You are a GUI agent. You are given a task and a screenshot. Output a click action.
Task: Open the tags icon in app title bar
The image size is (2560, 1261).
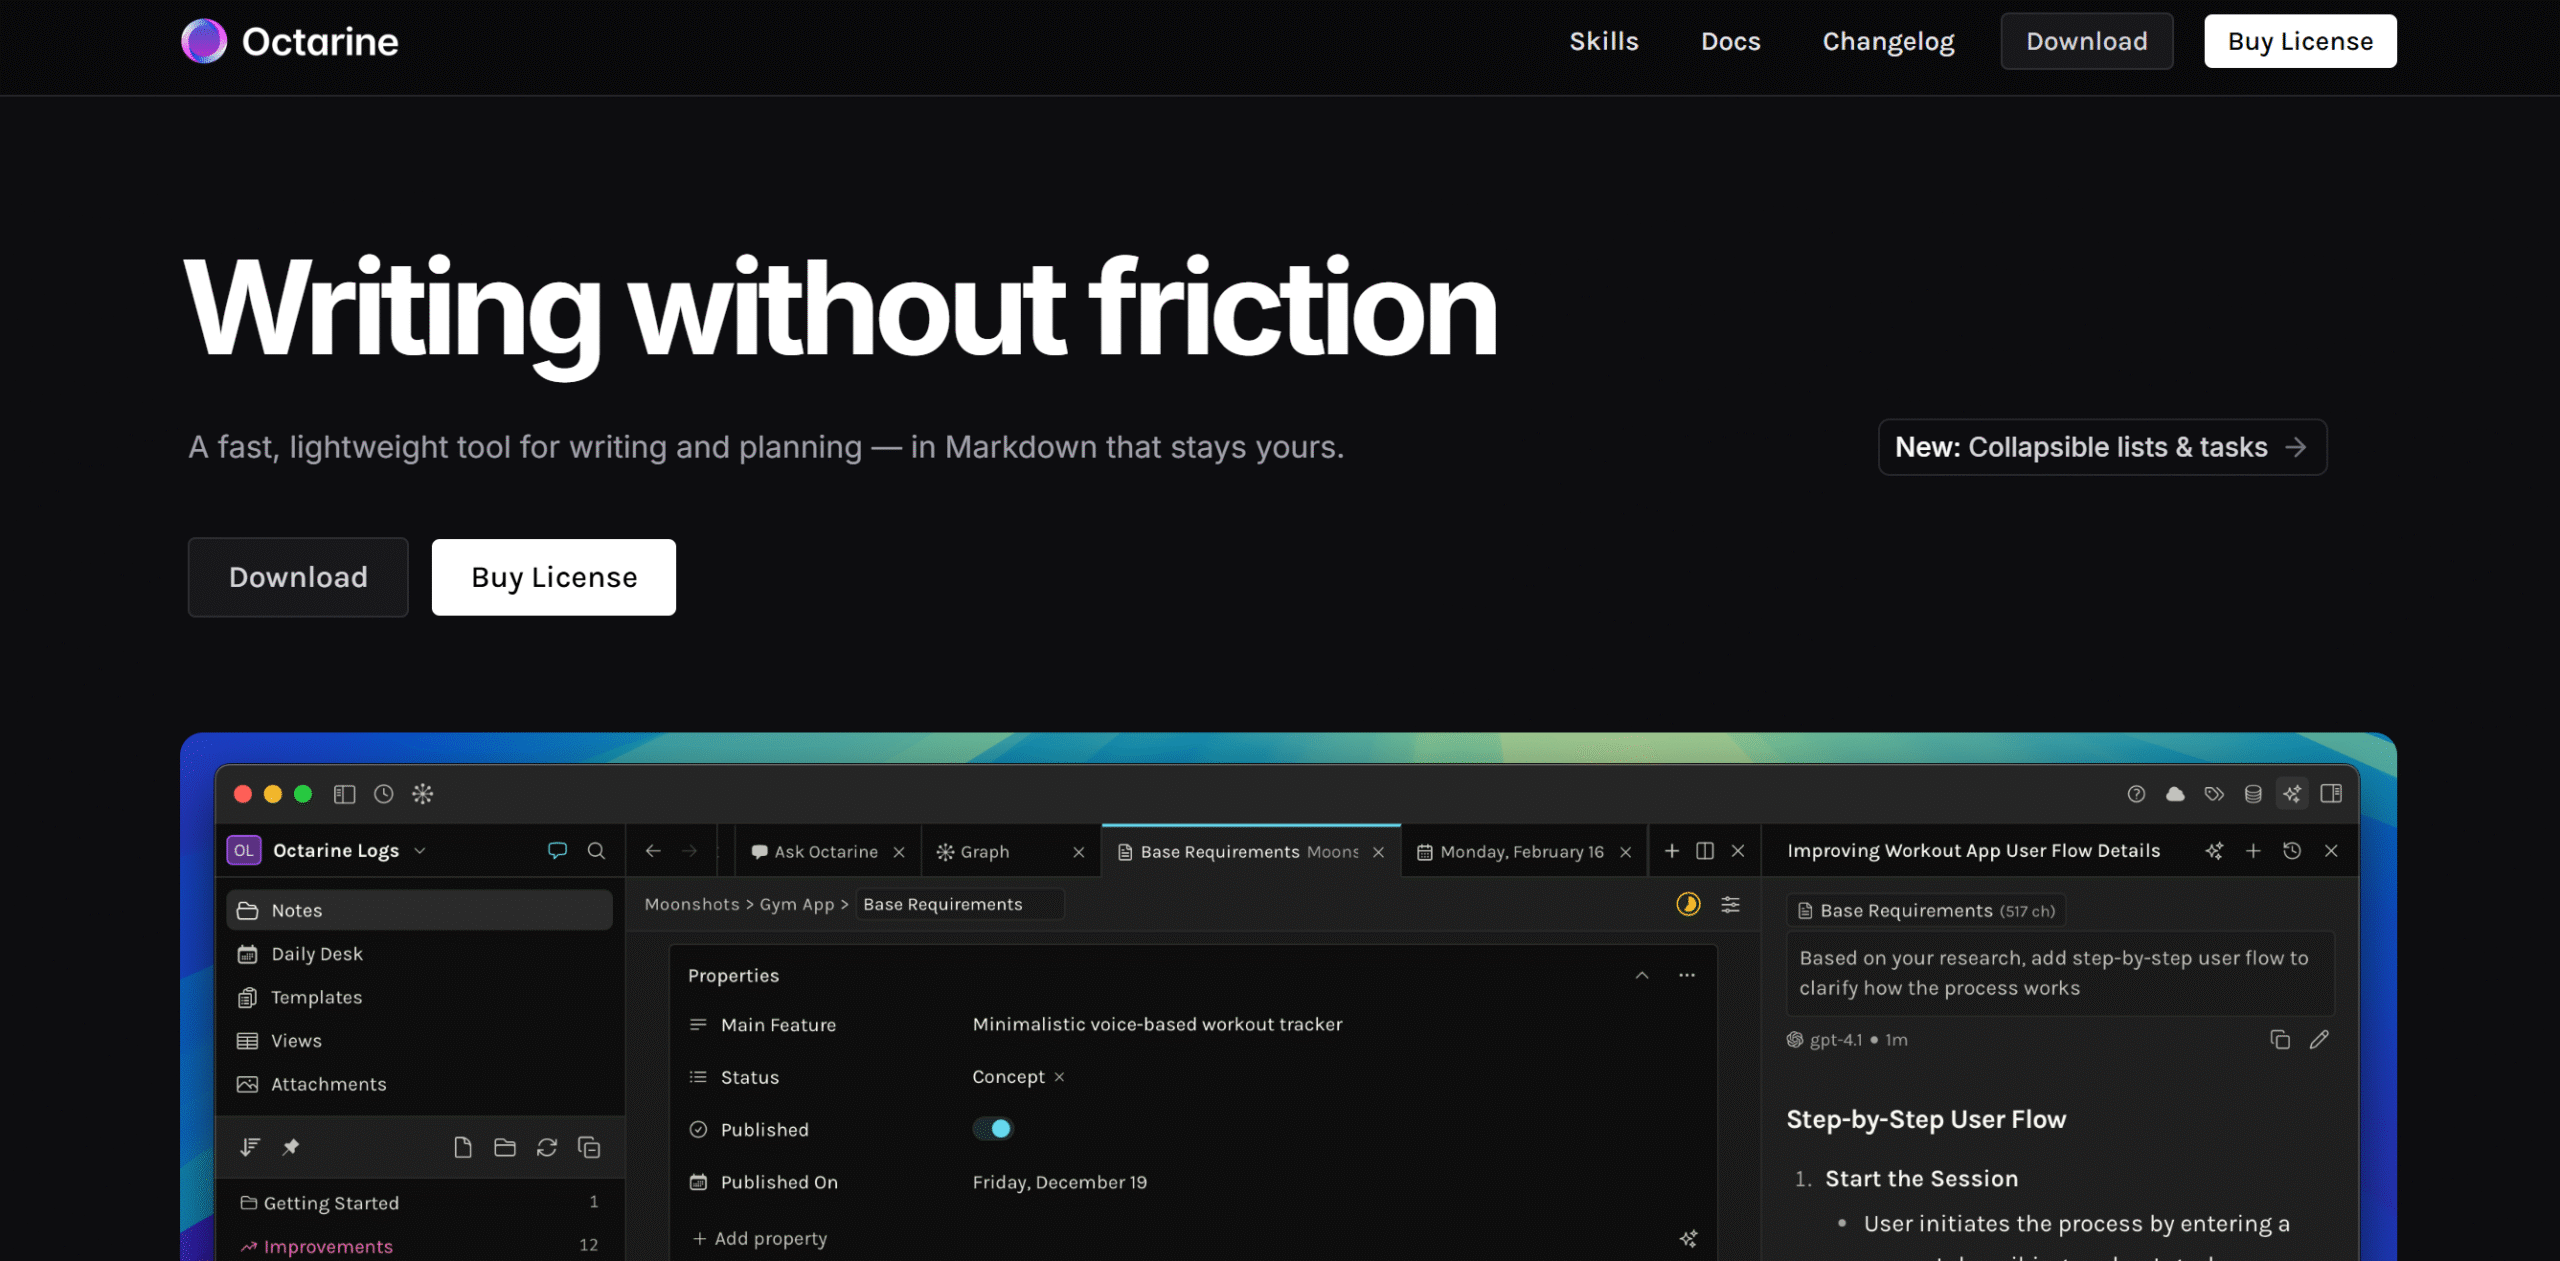click(2214, 794)
